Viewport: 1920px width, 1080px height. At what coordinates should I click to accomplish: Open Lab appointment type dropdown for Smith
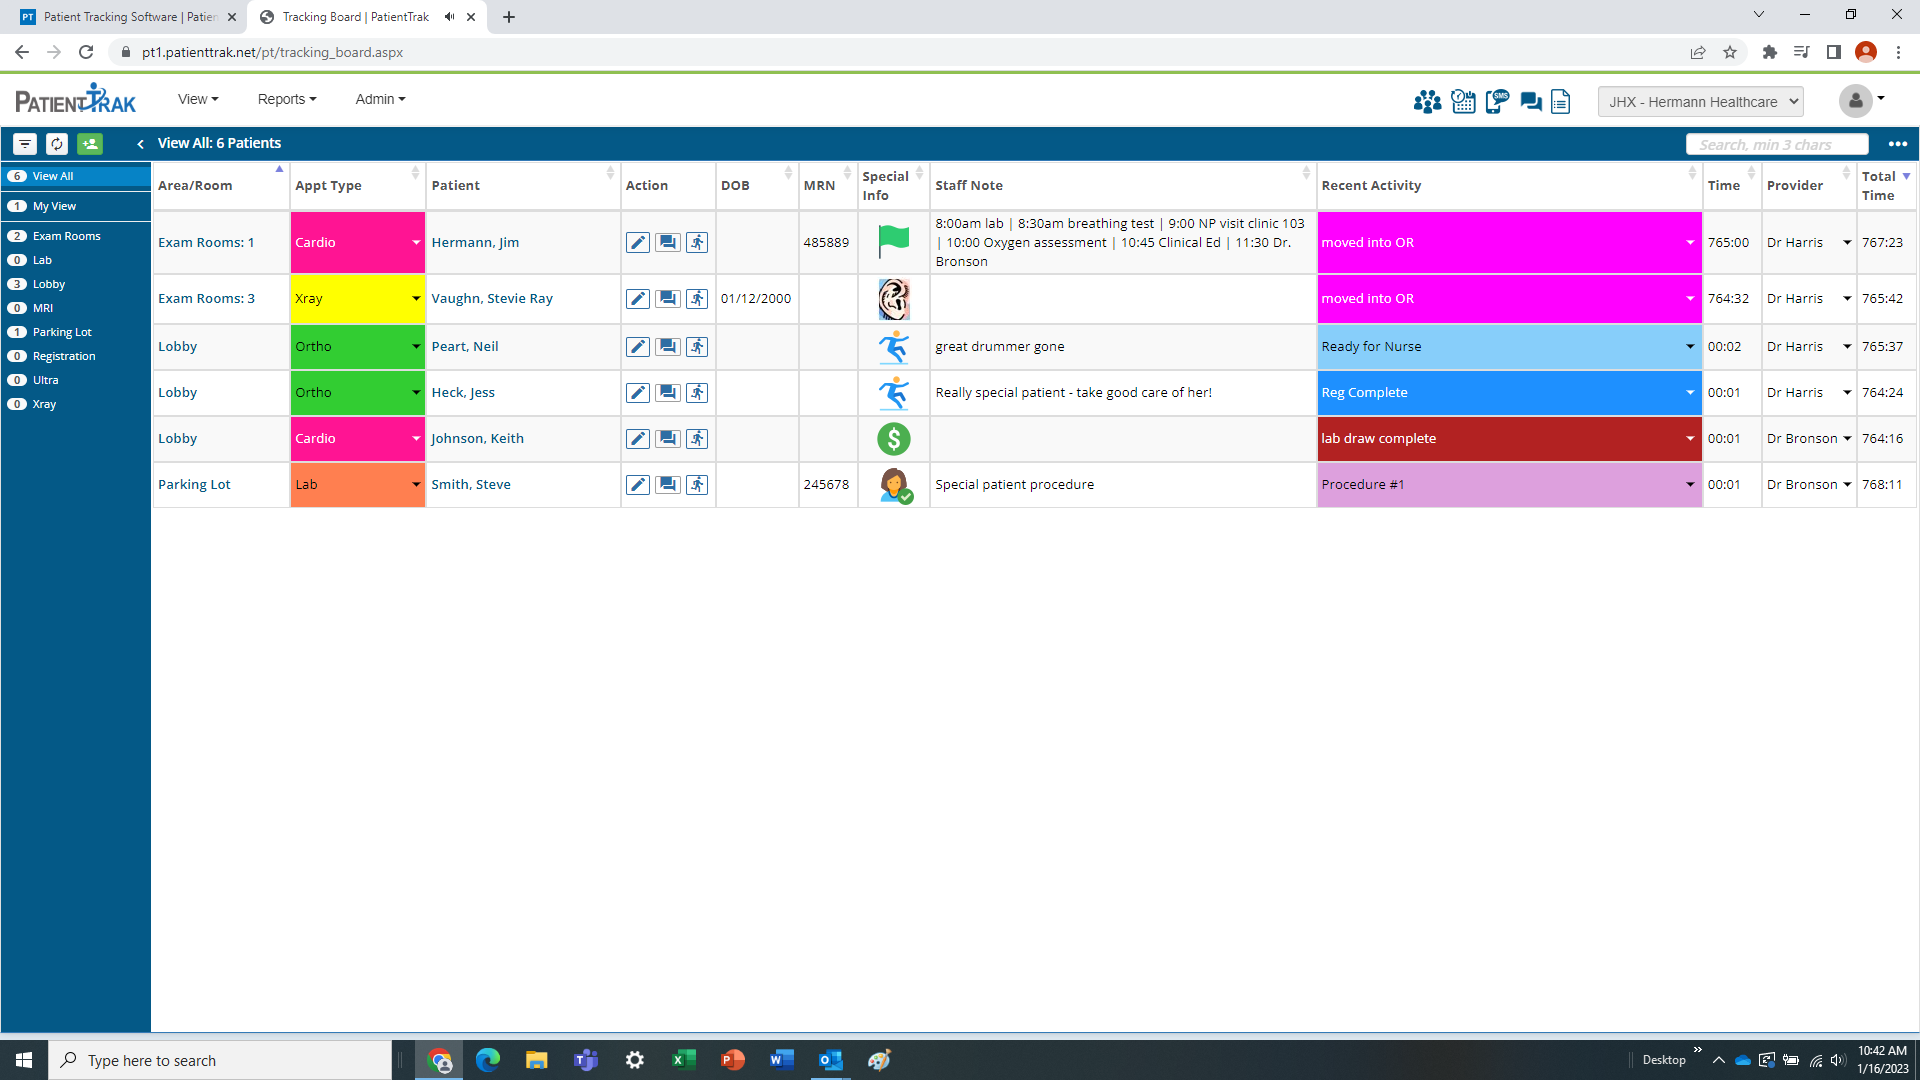(416, 484)
